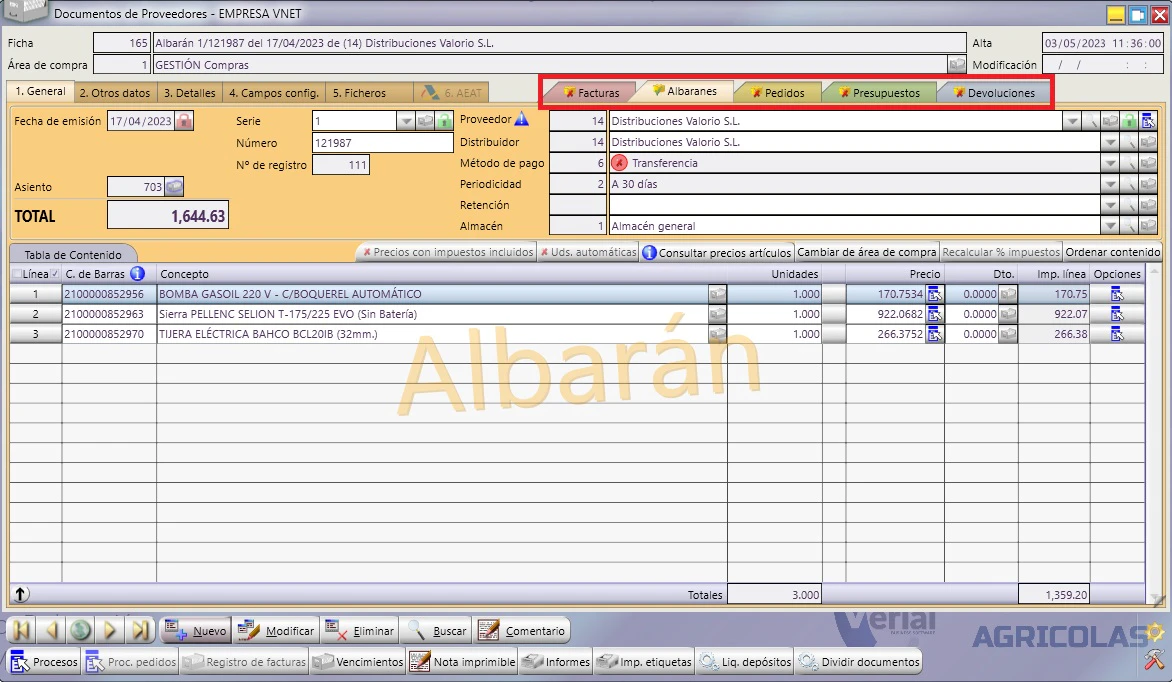Click the warning triangle next to Proveedor
1172x682 pixels.
[522, 118]
